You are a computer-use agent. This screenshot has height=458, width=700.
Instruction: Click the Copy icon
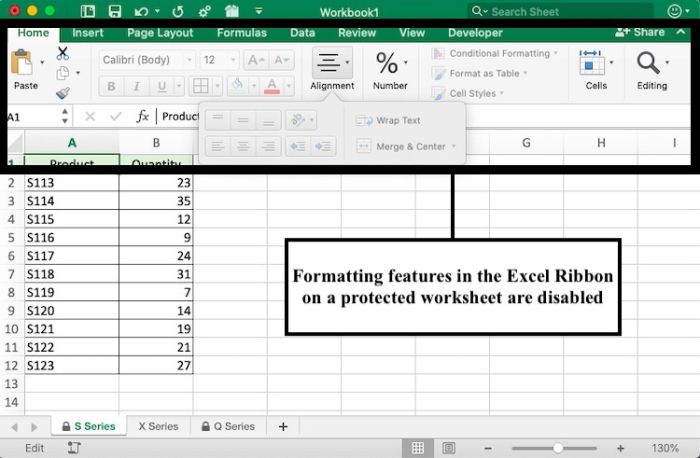coord(63,73)
